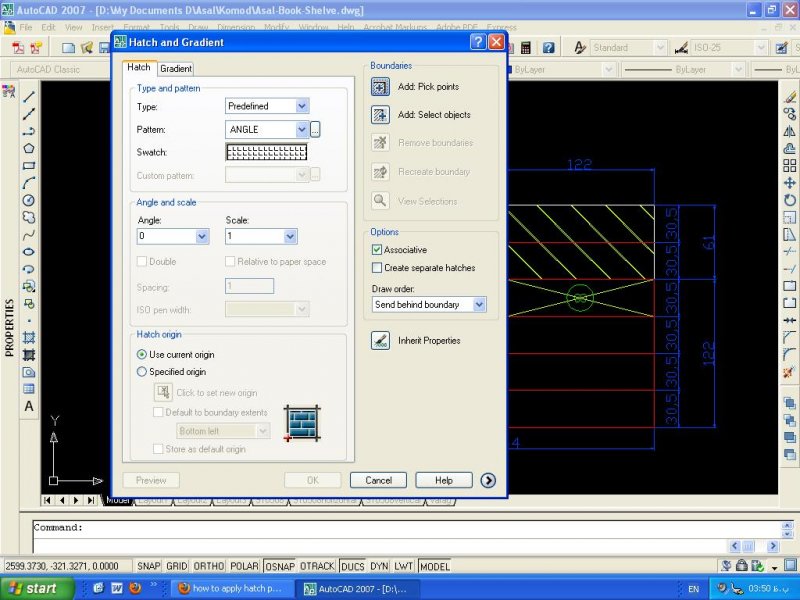800x600 pixels.
Task: Open the Scale dropdown
Action: (290, 236)
